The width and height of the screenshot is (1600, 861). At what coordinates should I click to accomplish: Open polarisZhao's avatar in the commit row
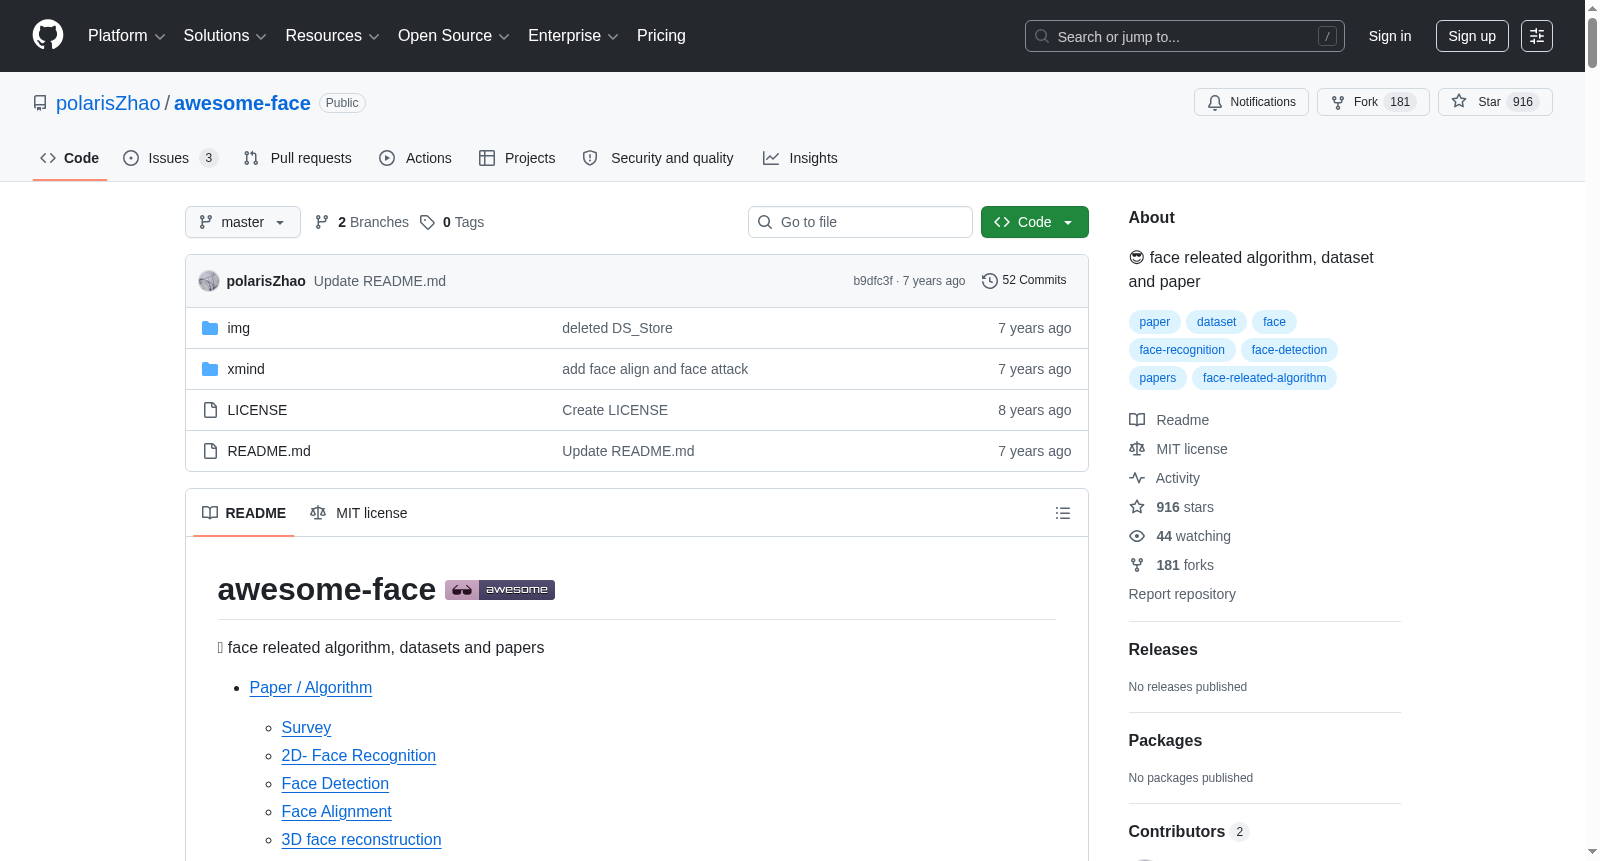pyautogui.click(x=209, y=281)
